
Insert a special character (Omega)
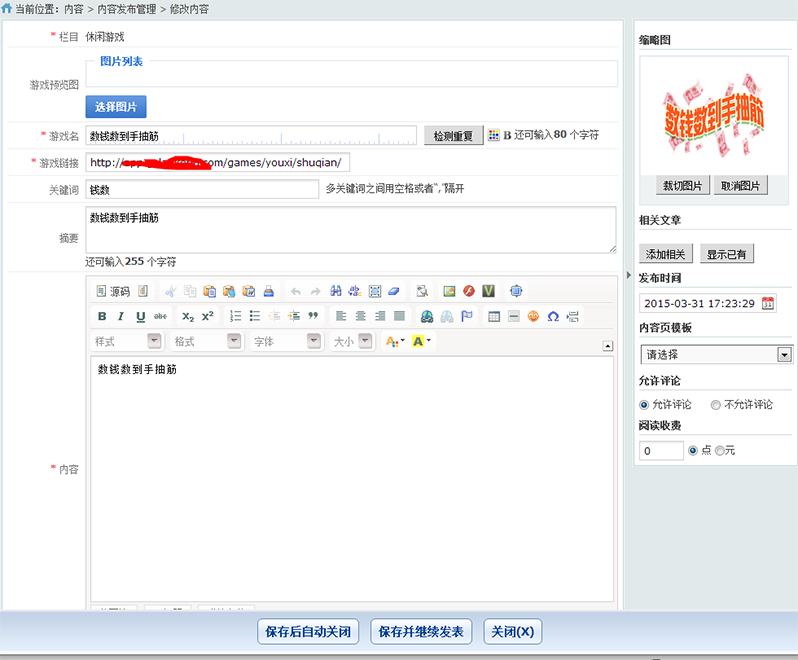553,317
